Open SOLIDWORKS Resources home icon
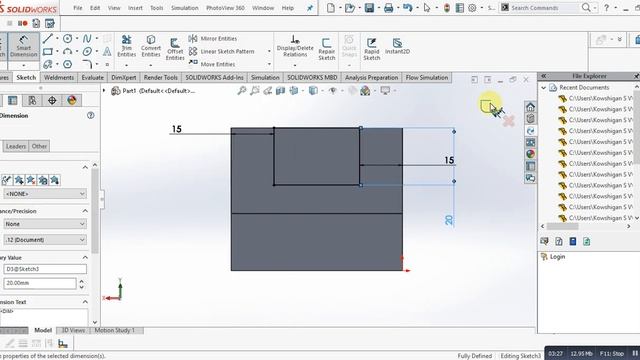Screen dimensions: 640x360 tap(530, 107)
